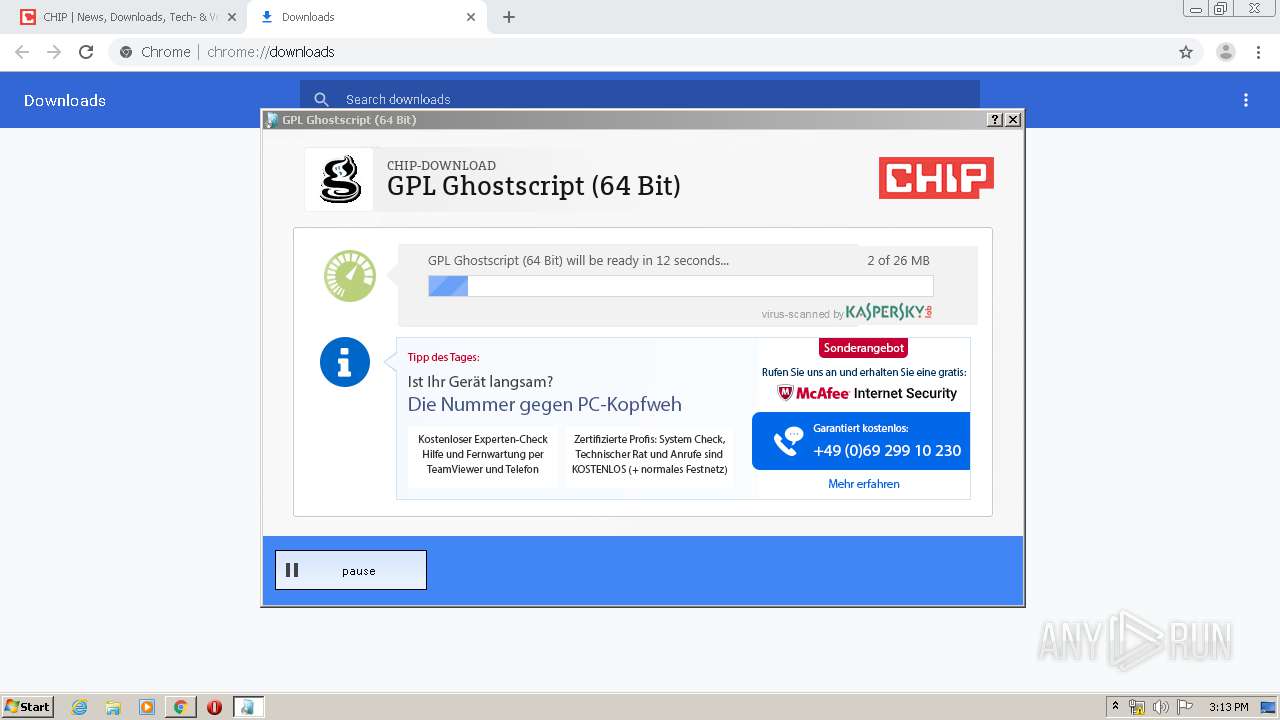The height and width of the screenshot is (720, 1280).
Task: Click the blue info circle icon
Action: click(x=345, y=362)
